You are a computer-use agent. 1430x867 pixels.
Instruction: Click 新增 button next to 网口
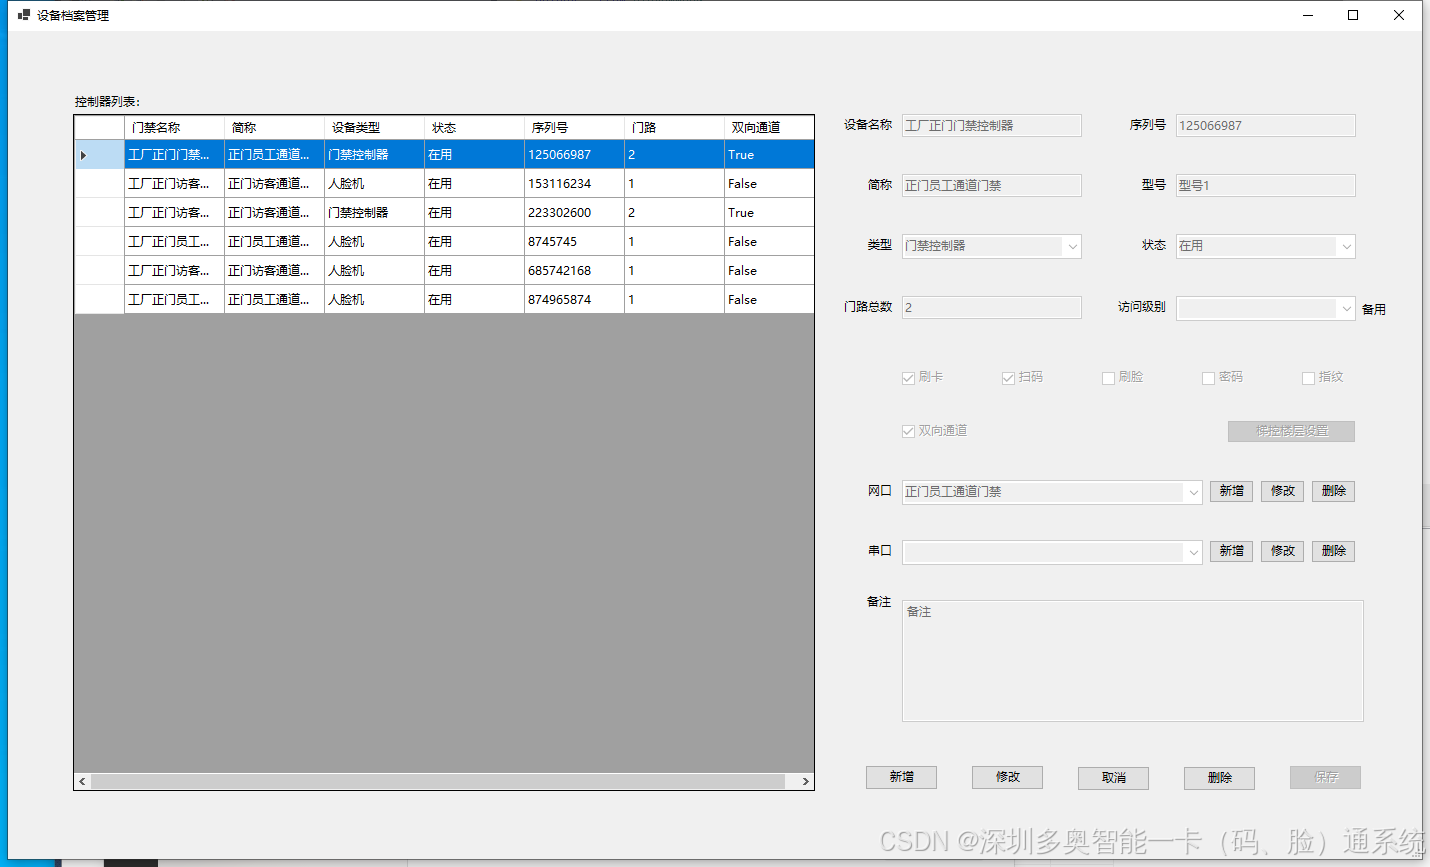tap(1231, 491)
